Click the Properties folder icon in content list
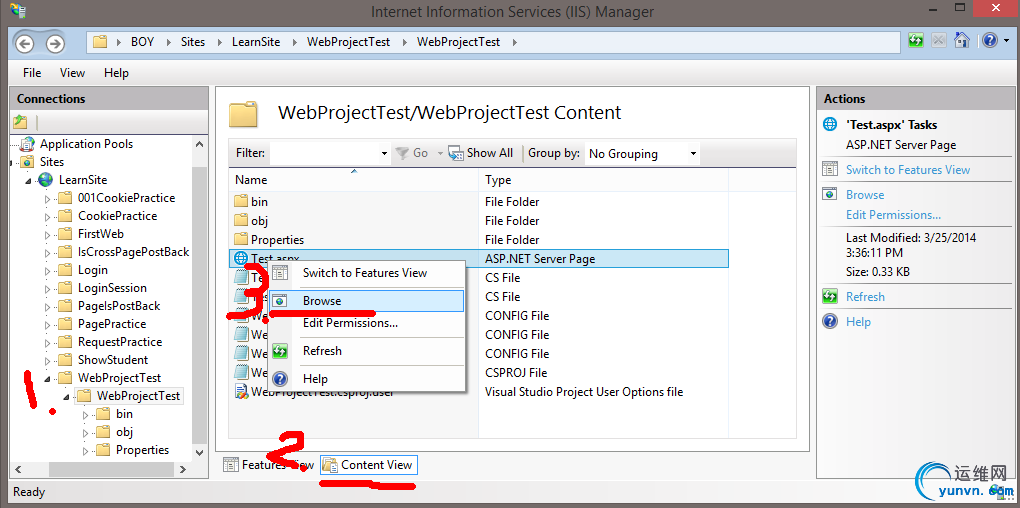The width and height of the screenshot is (1020, 508). click(x=241, y=239)
